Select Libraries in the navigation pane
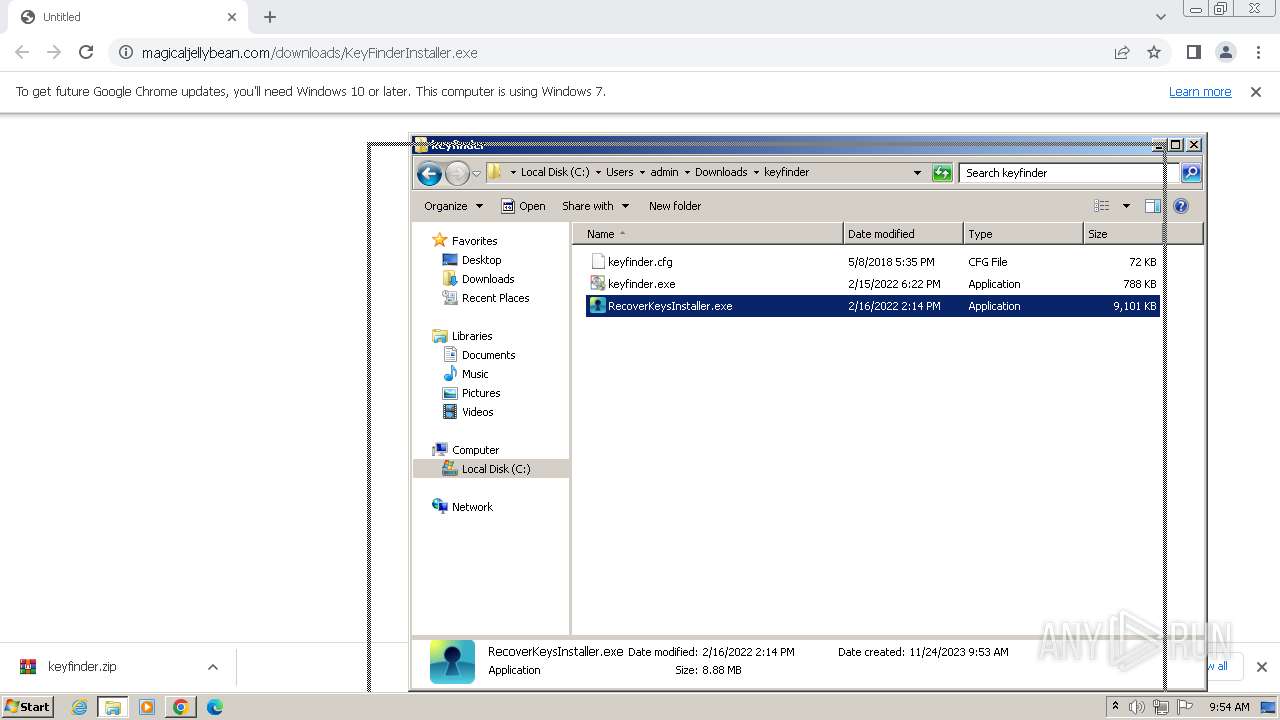This screenshot has height=720, width=1280. click(x=471, y=336)
